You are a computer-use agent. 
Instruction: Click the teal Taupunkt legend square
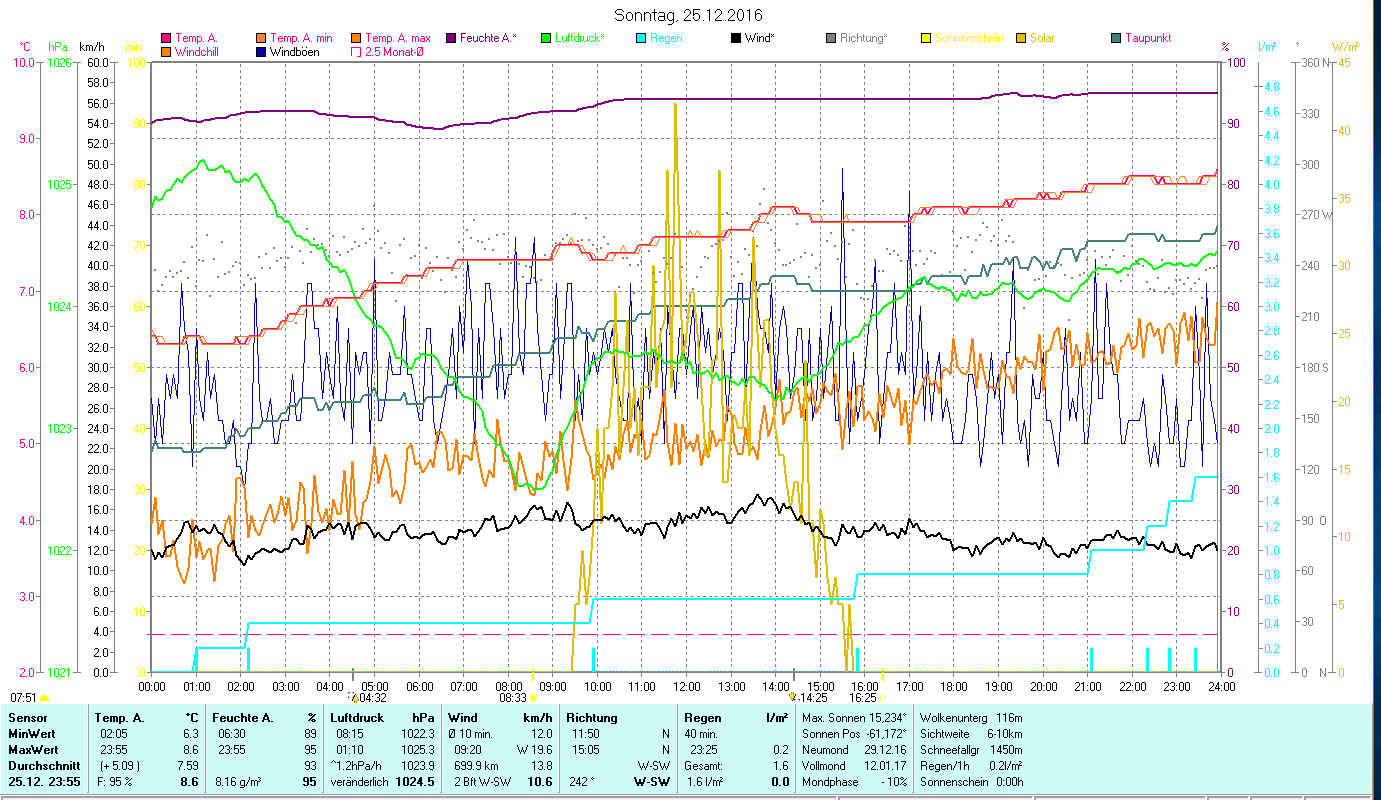(x=1116, y=39)
